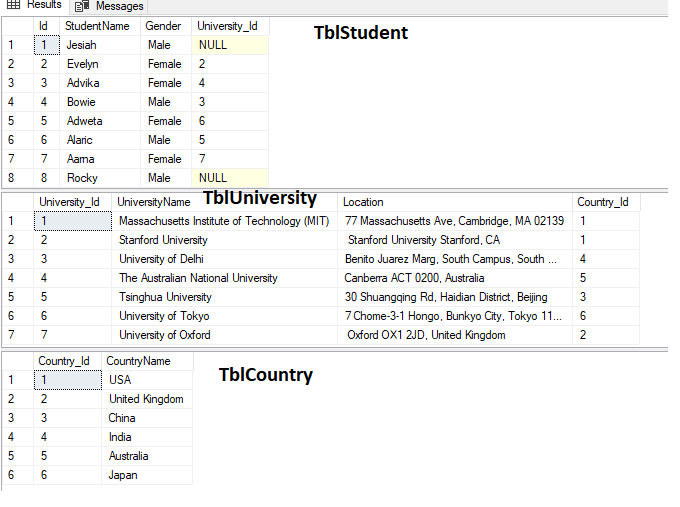Image resolution: width=680 pixels, height=507 pixels.
Task: Select the StudentName column header
Action: tap(100, 26)
